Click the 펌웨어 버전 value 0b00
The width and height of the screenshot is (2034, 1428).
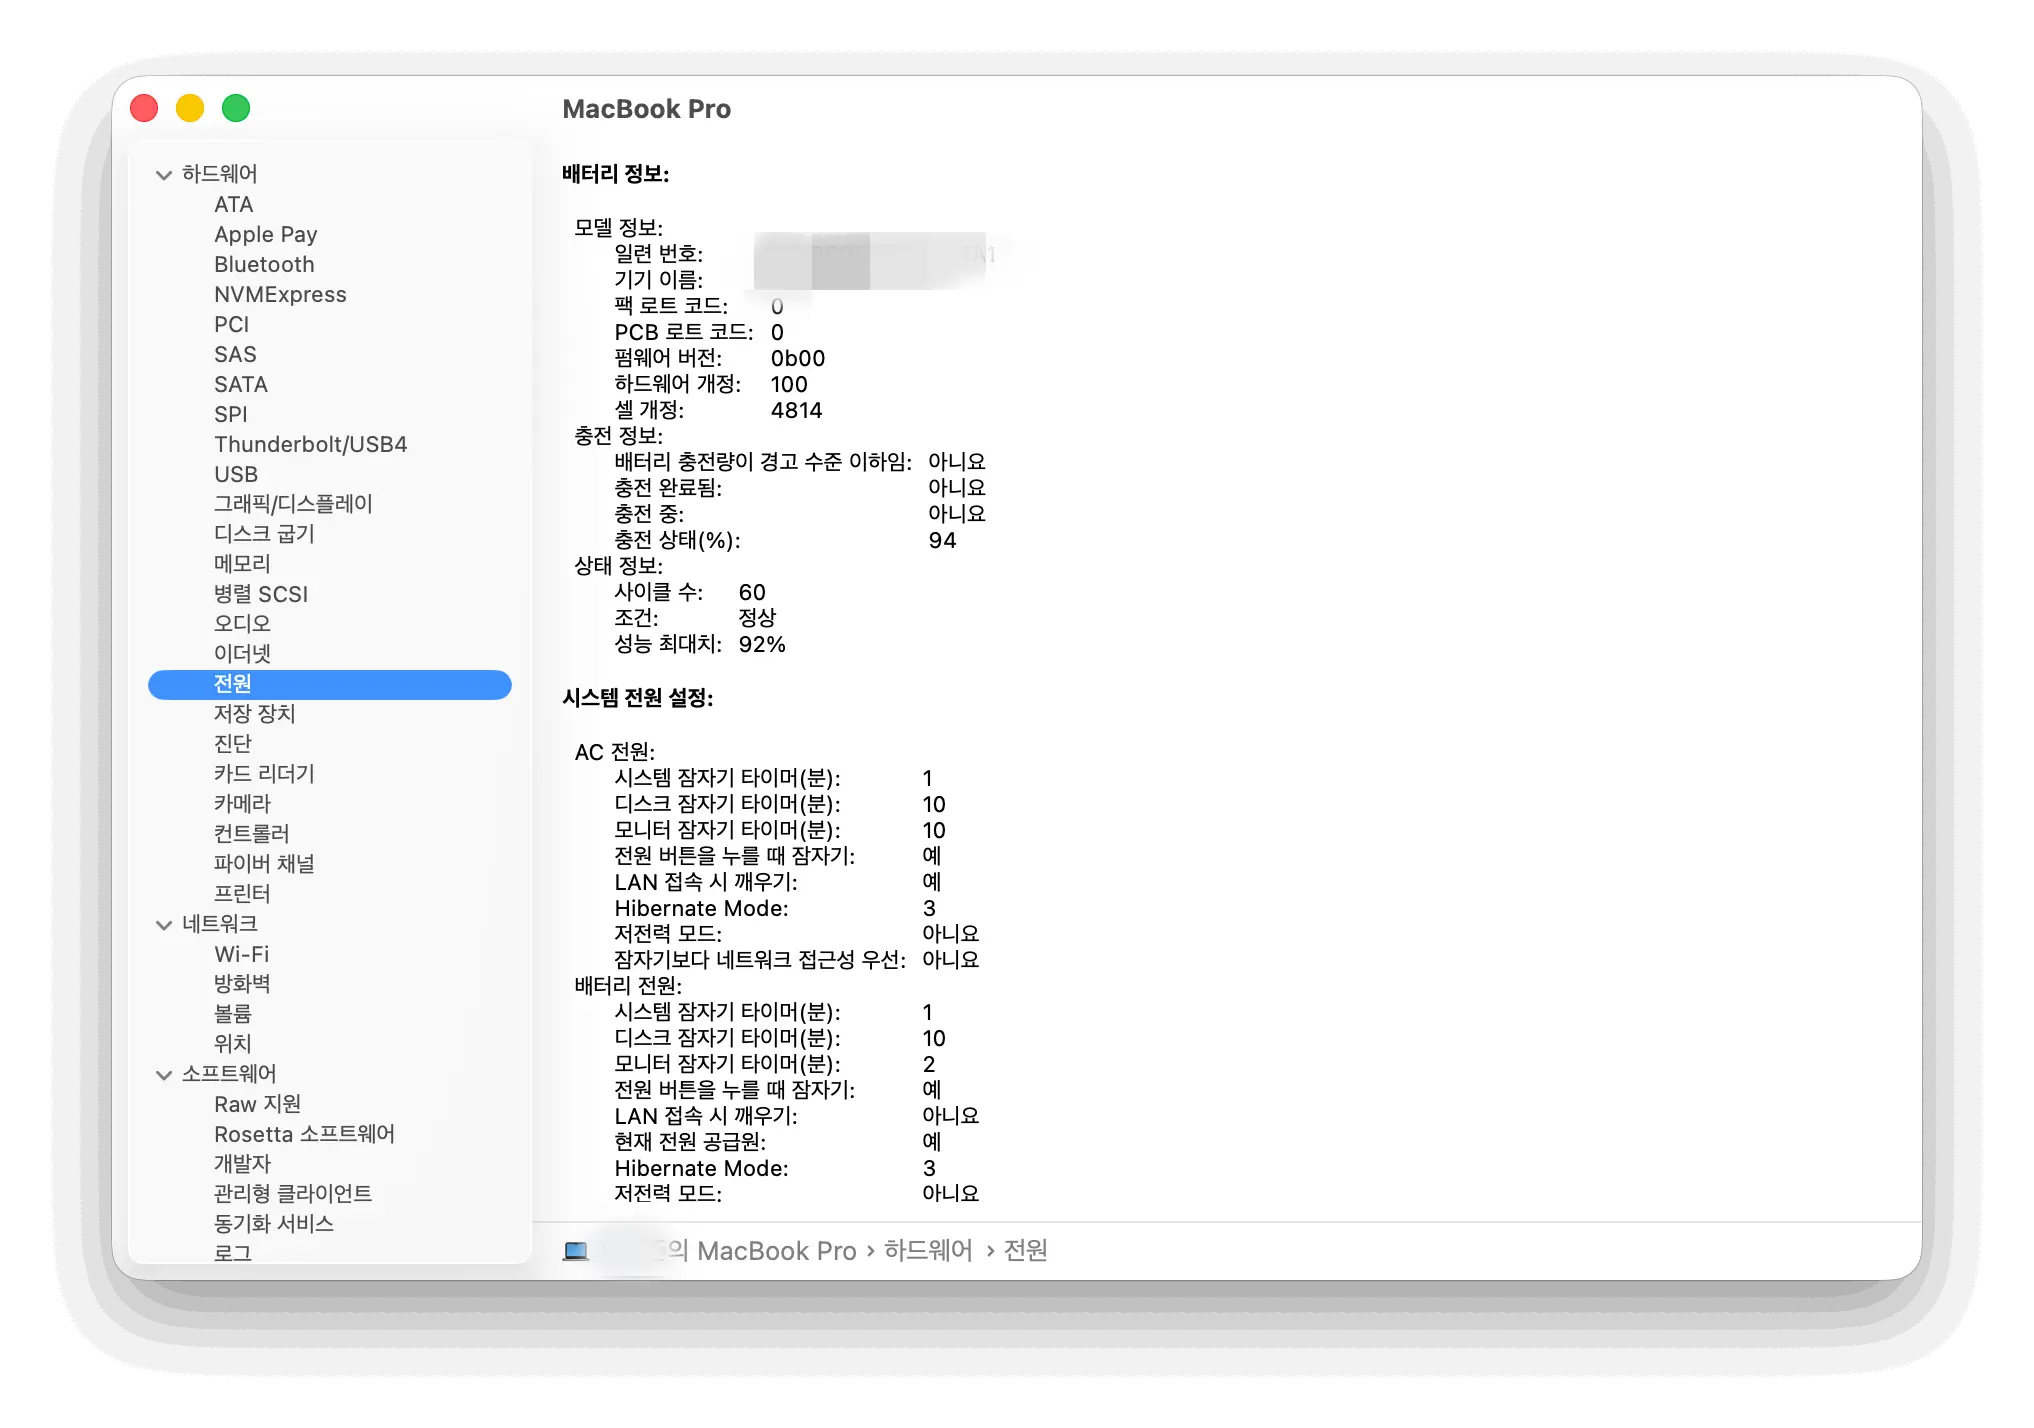[798, 358]
